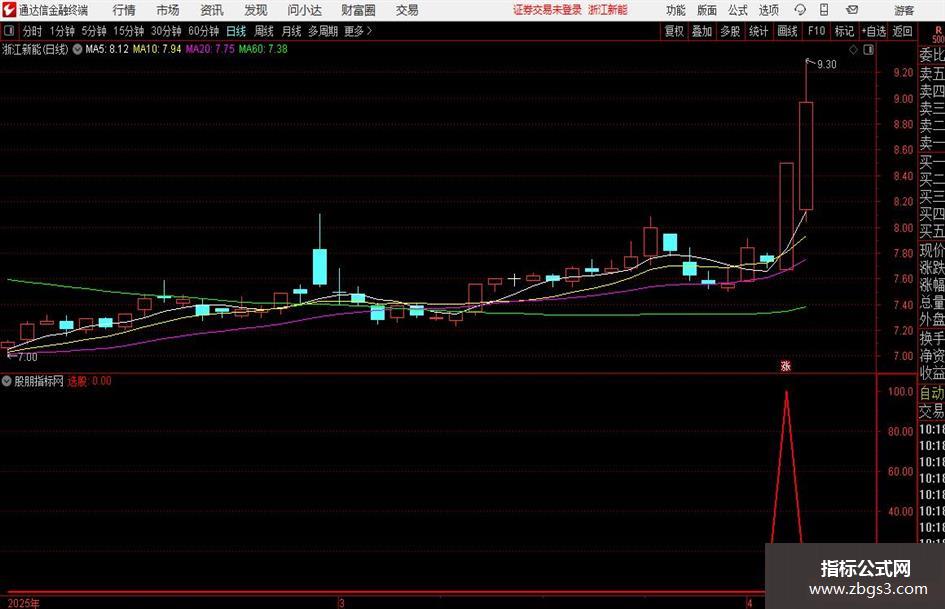The width and height of the screenshot is (945, 609).
Task: Open the 功能 menu
Action: click(676, 10)
